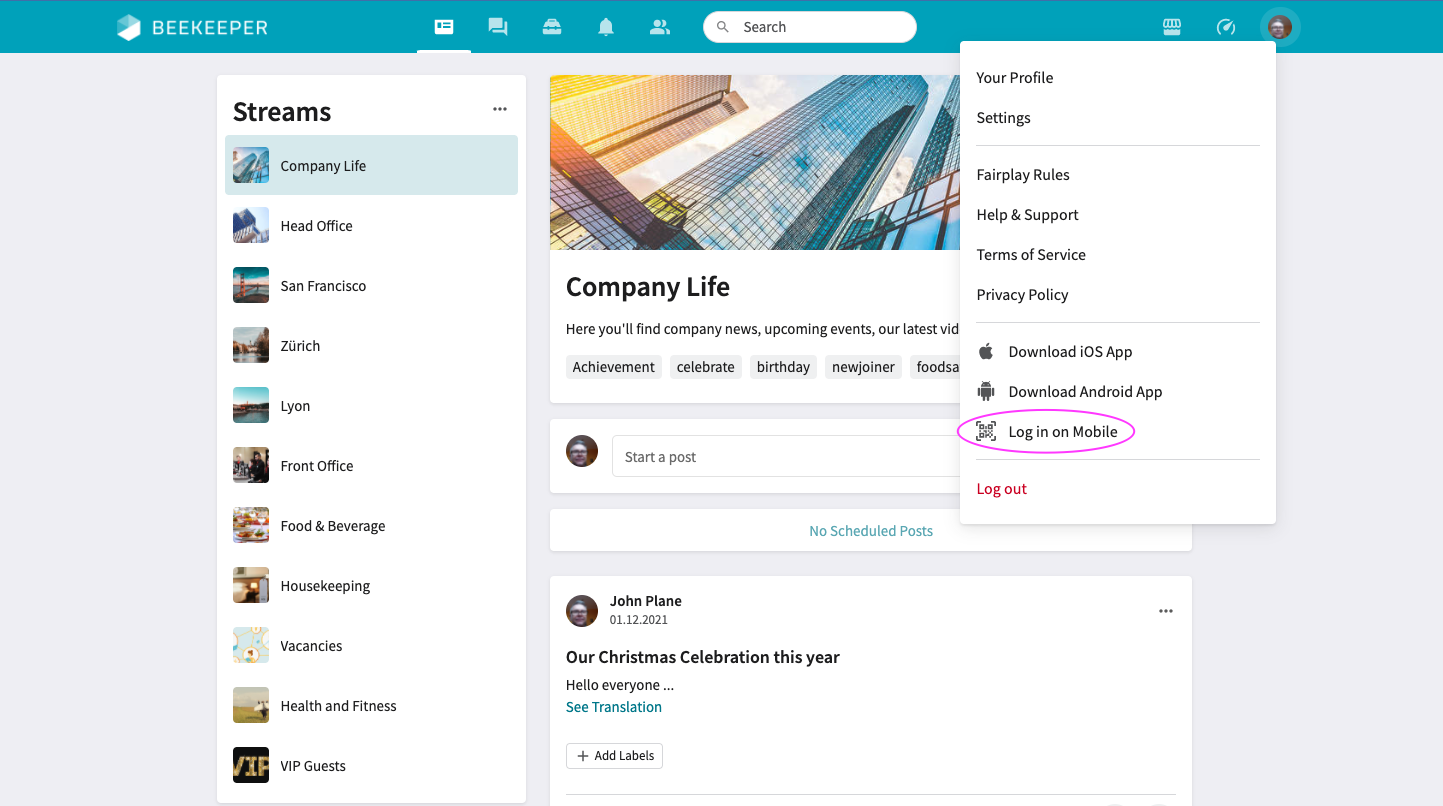Select the Front Office stream name
This screenshot has width=1443, height=806.
coord(317,466)
